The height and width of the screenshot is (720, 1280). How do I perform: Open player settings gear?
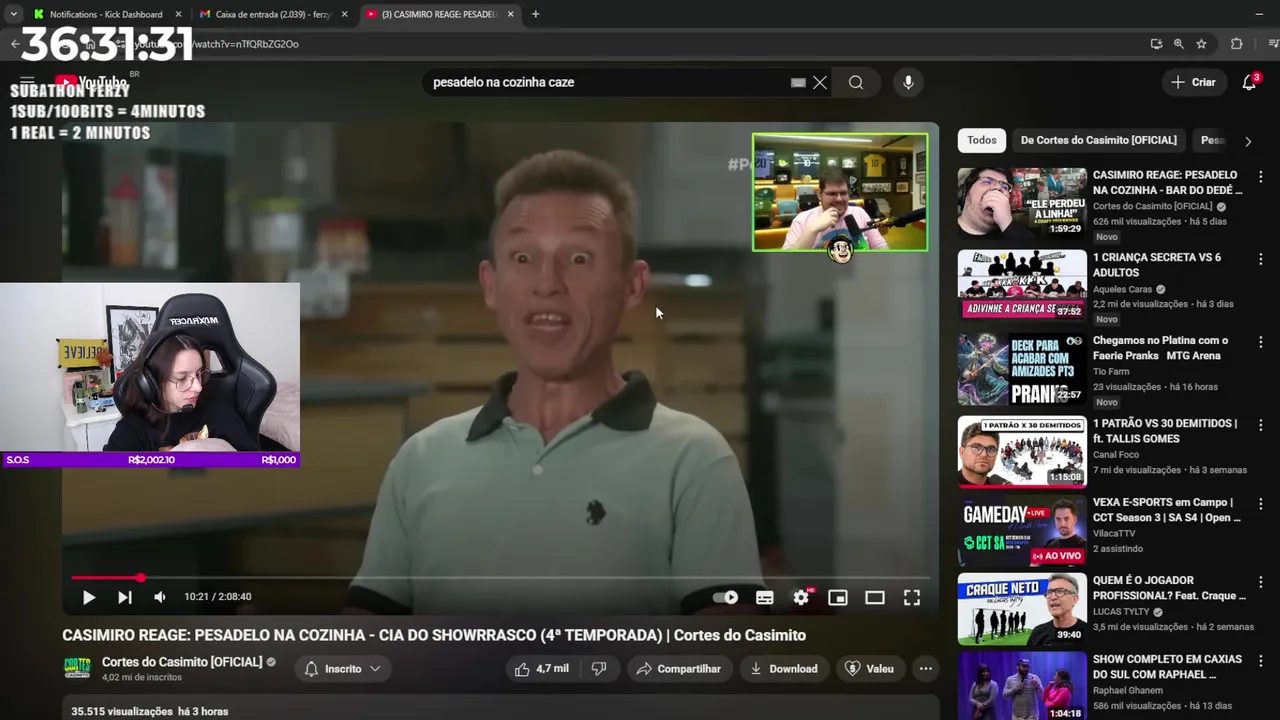(801, 597)
